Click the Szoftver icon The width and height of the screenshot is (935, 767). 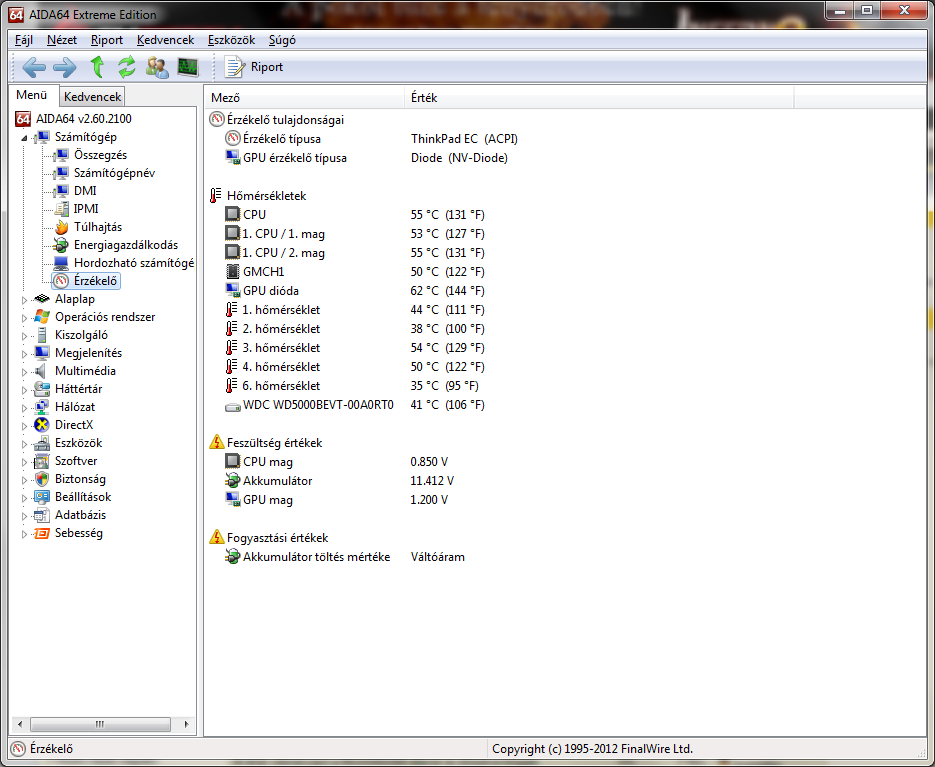(42, 461)
